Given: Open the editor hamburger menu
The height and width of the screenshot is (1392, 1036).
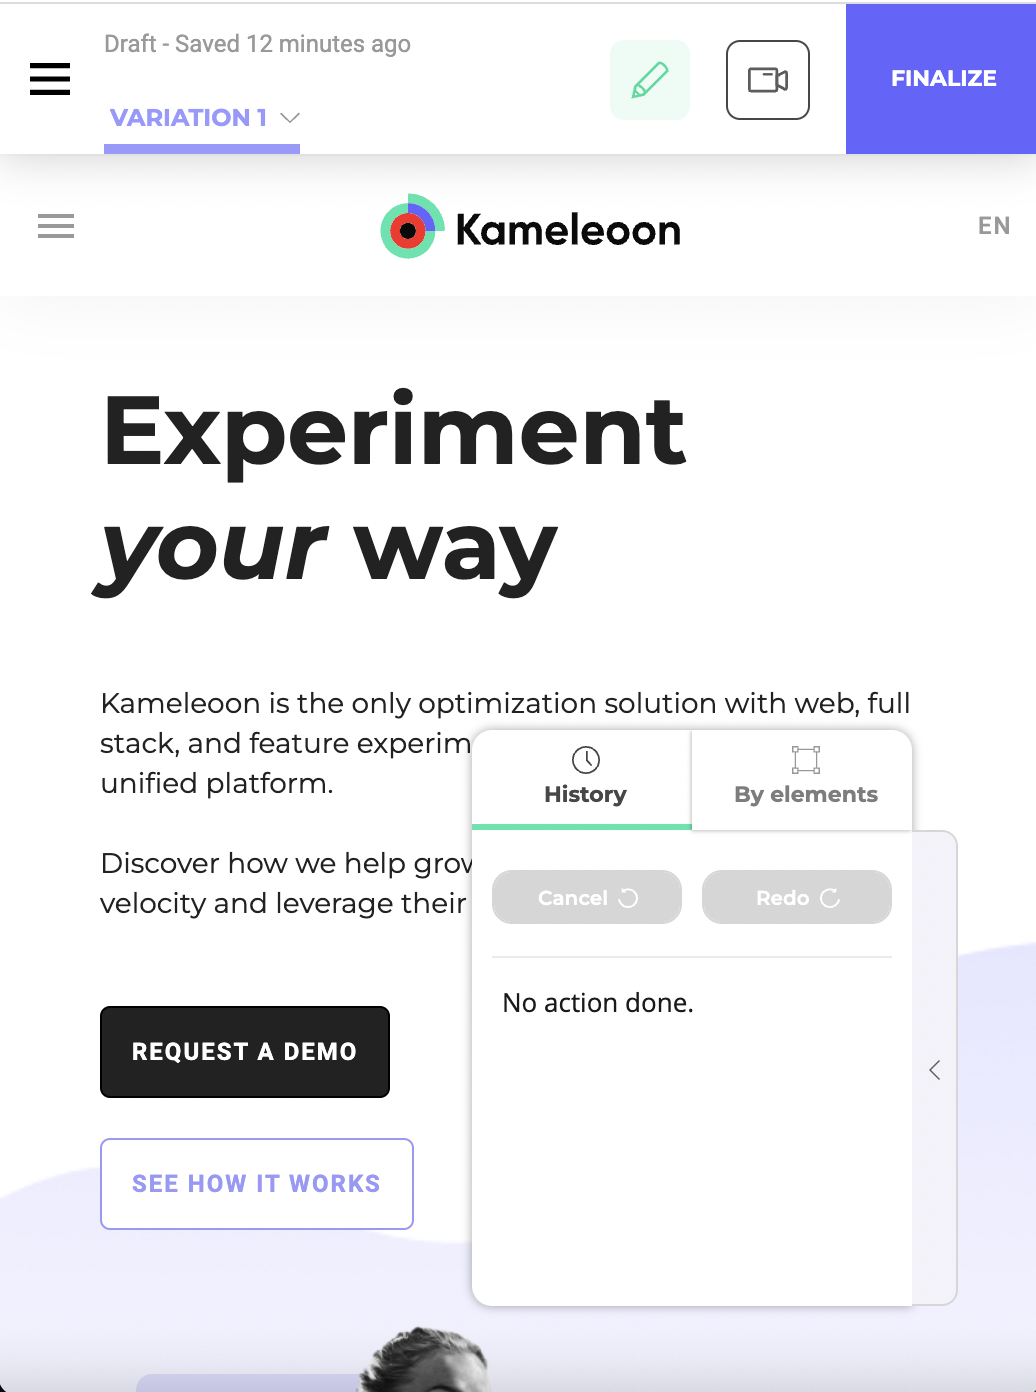Looking at the screenshot, I should pos(50,79).
